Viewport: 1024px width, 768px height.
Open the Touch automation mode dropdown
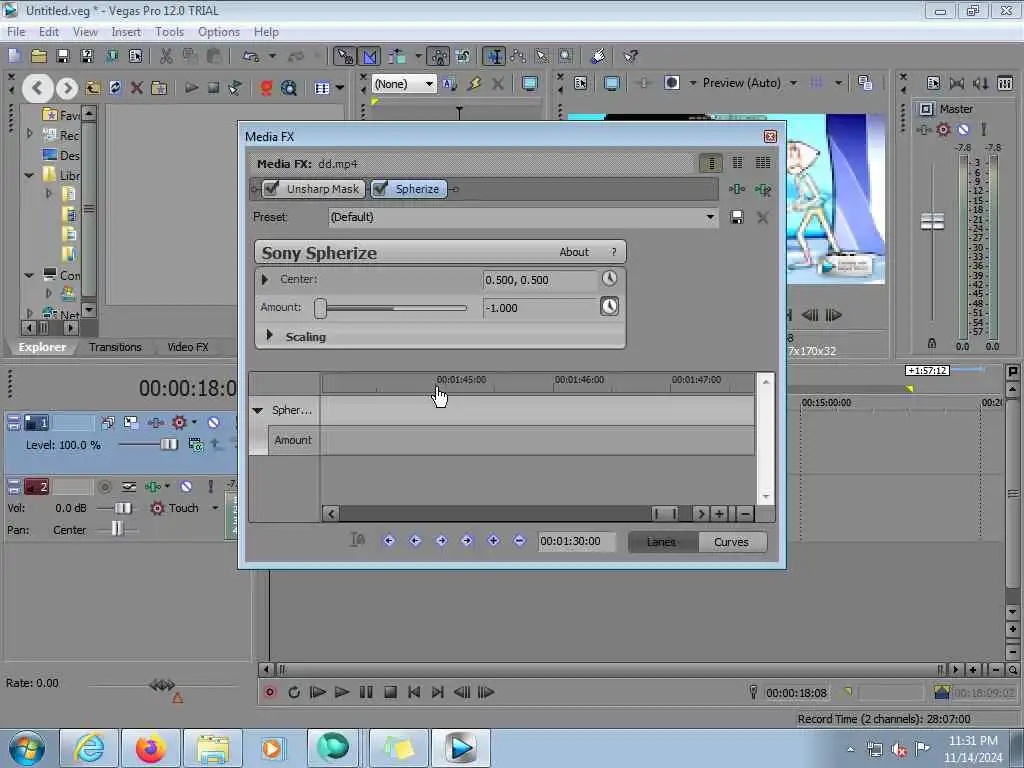(215, 508)
